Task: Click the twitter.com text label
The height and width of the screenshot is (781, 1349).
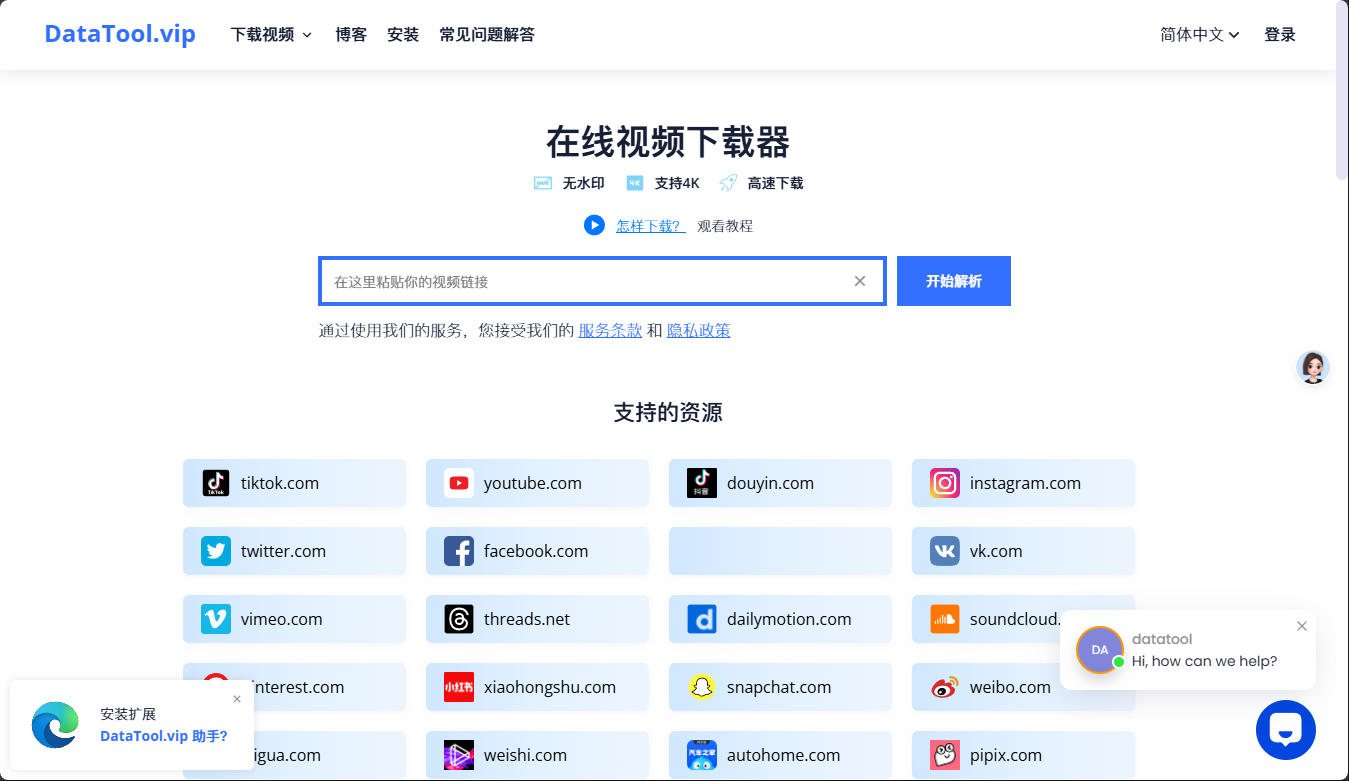Action: pos(283,551)
